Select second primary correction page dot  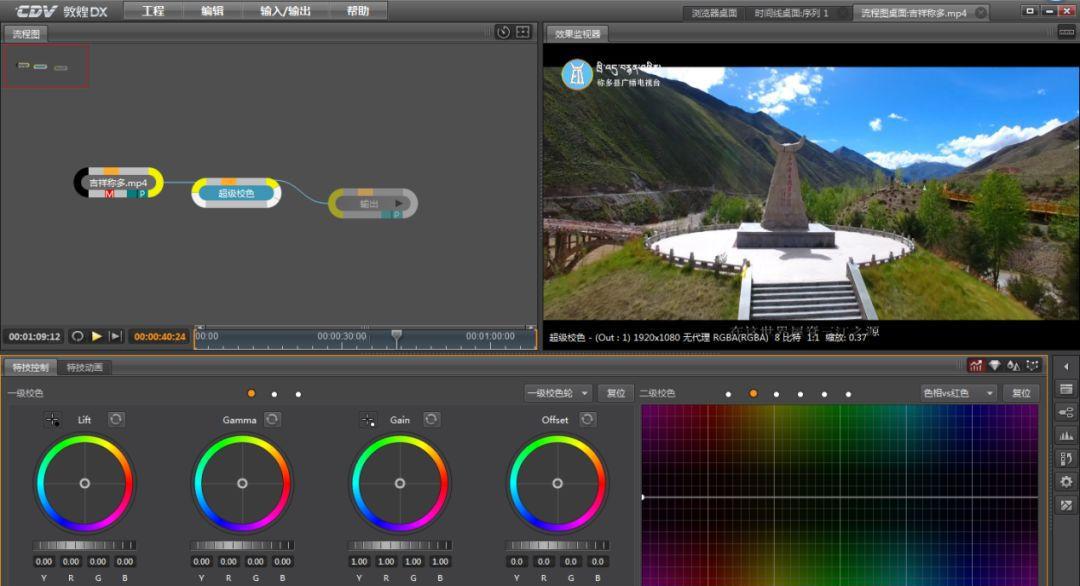(275, 394)
